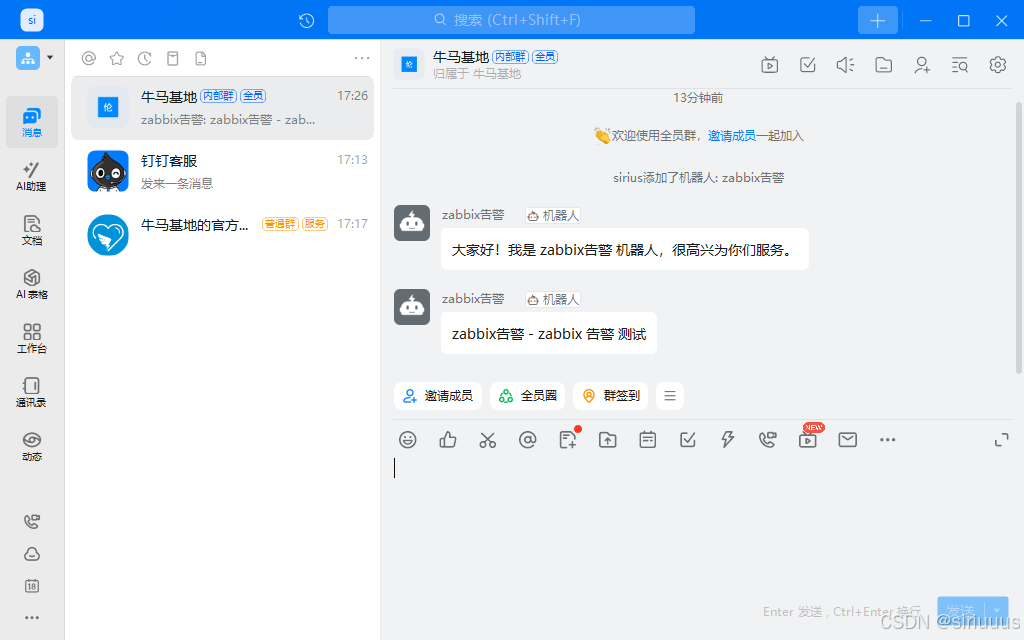Click the si profile avatar
Screen dimensions: 1024x640
pos(32,20)
